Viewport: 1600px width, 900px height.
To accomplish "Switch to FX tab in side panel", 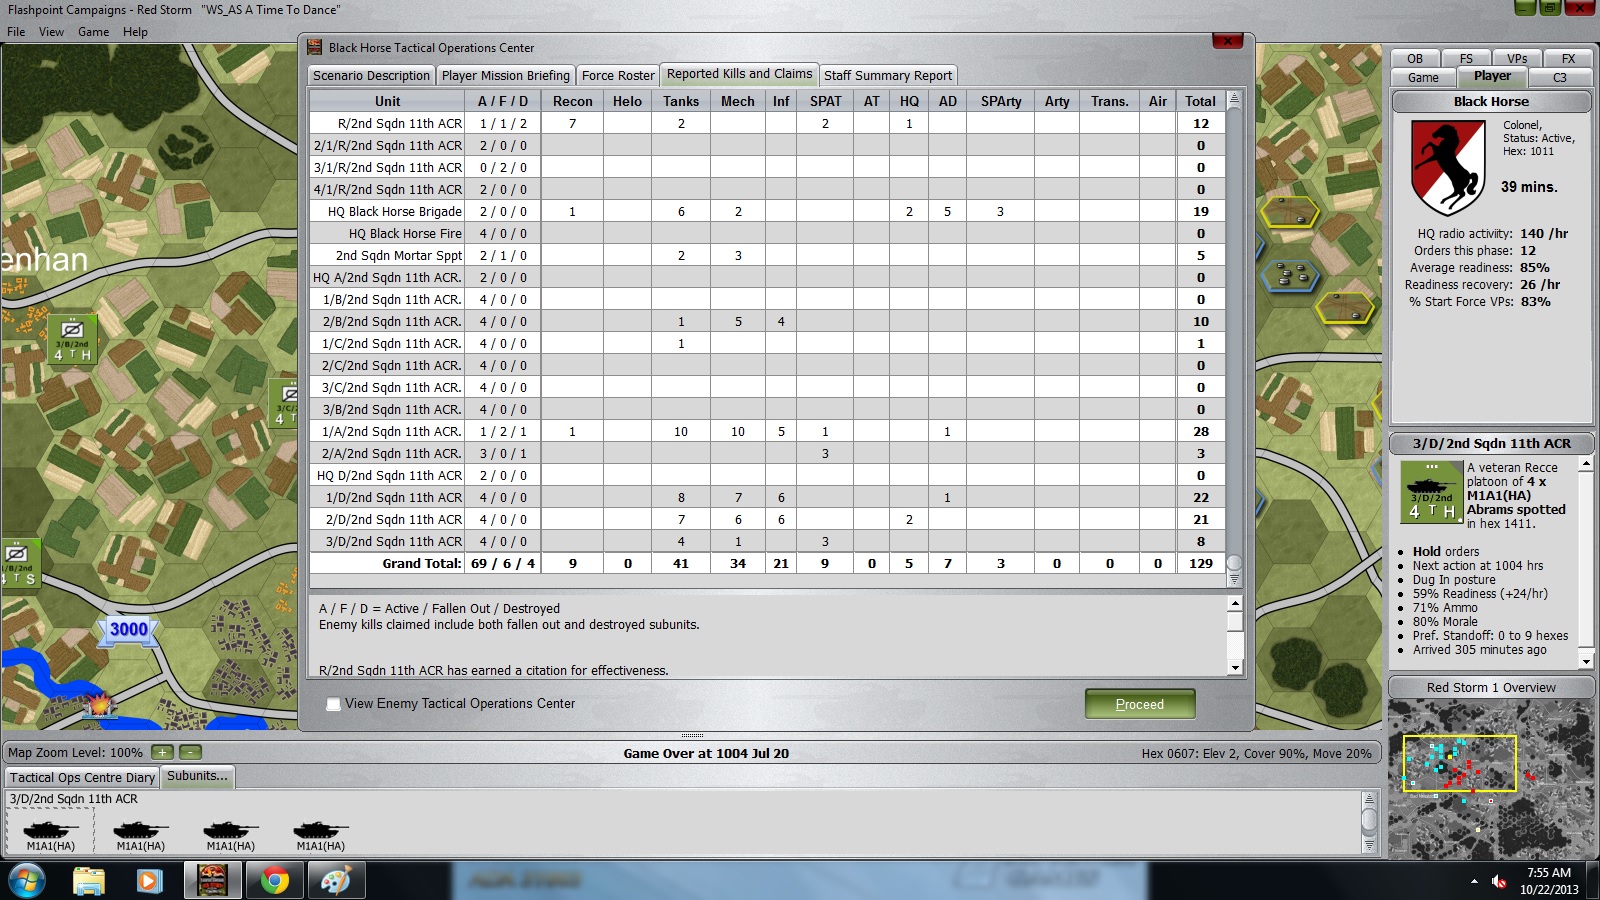I will [x=1568, y=59].
